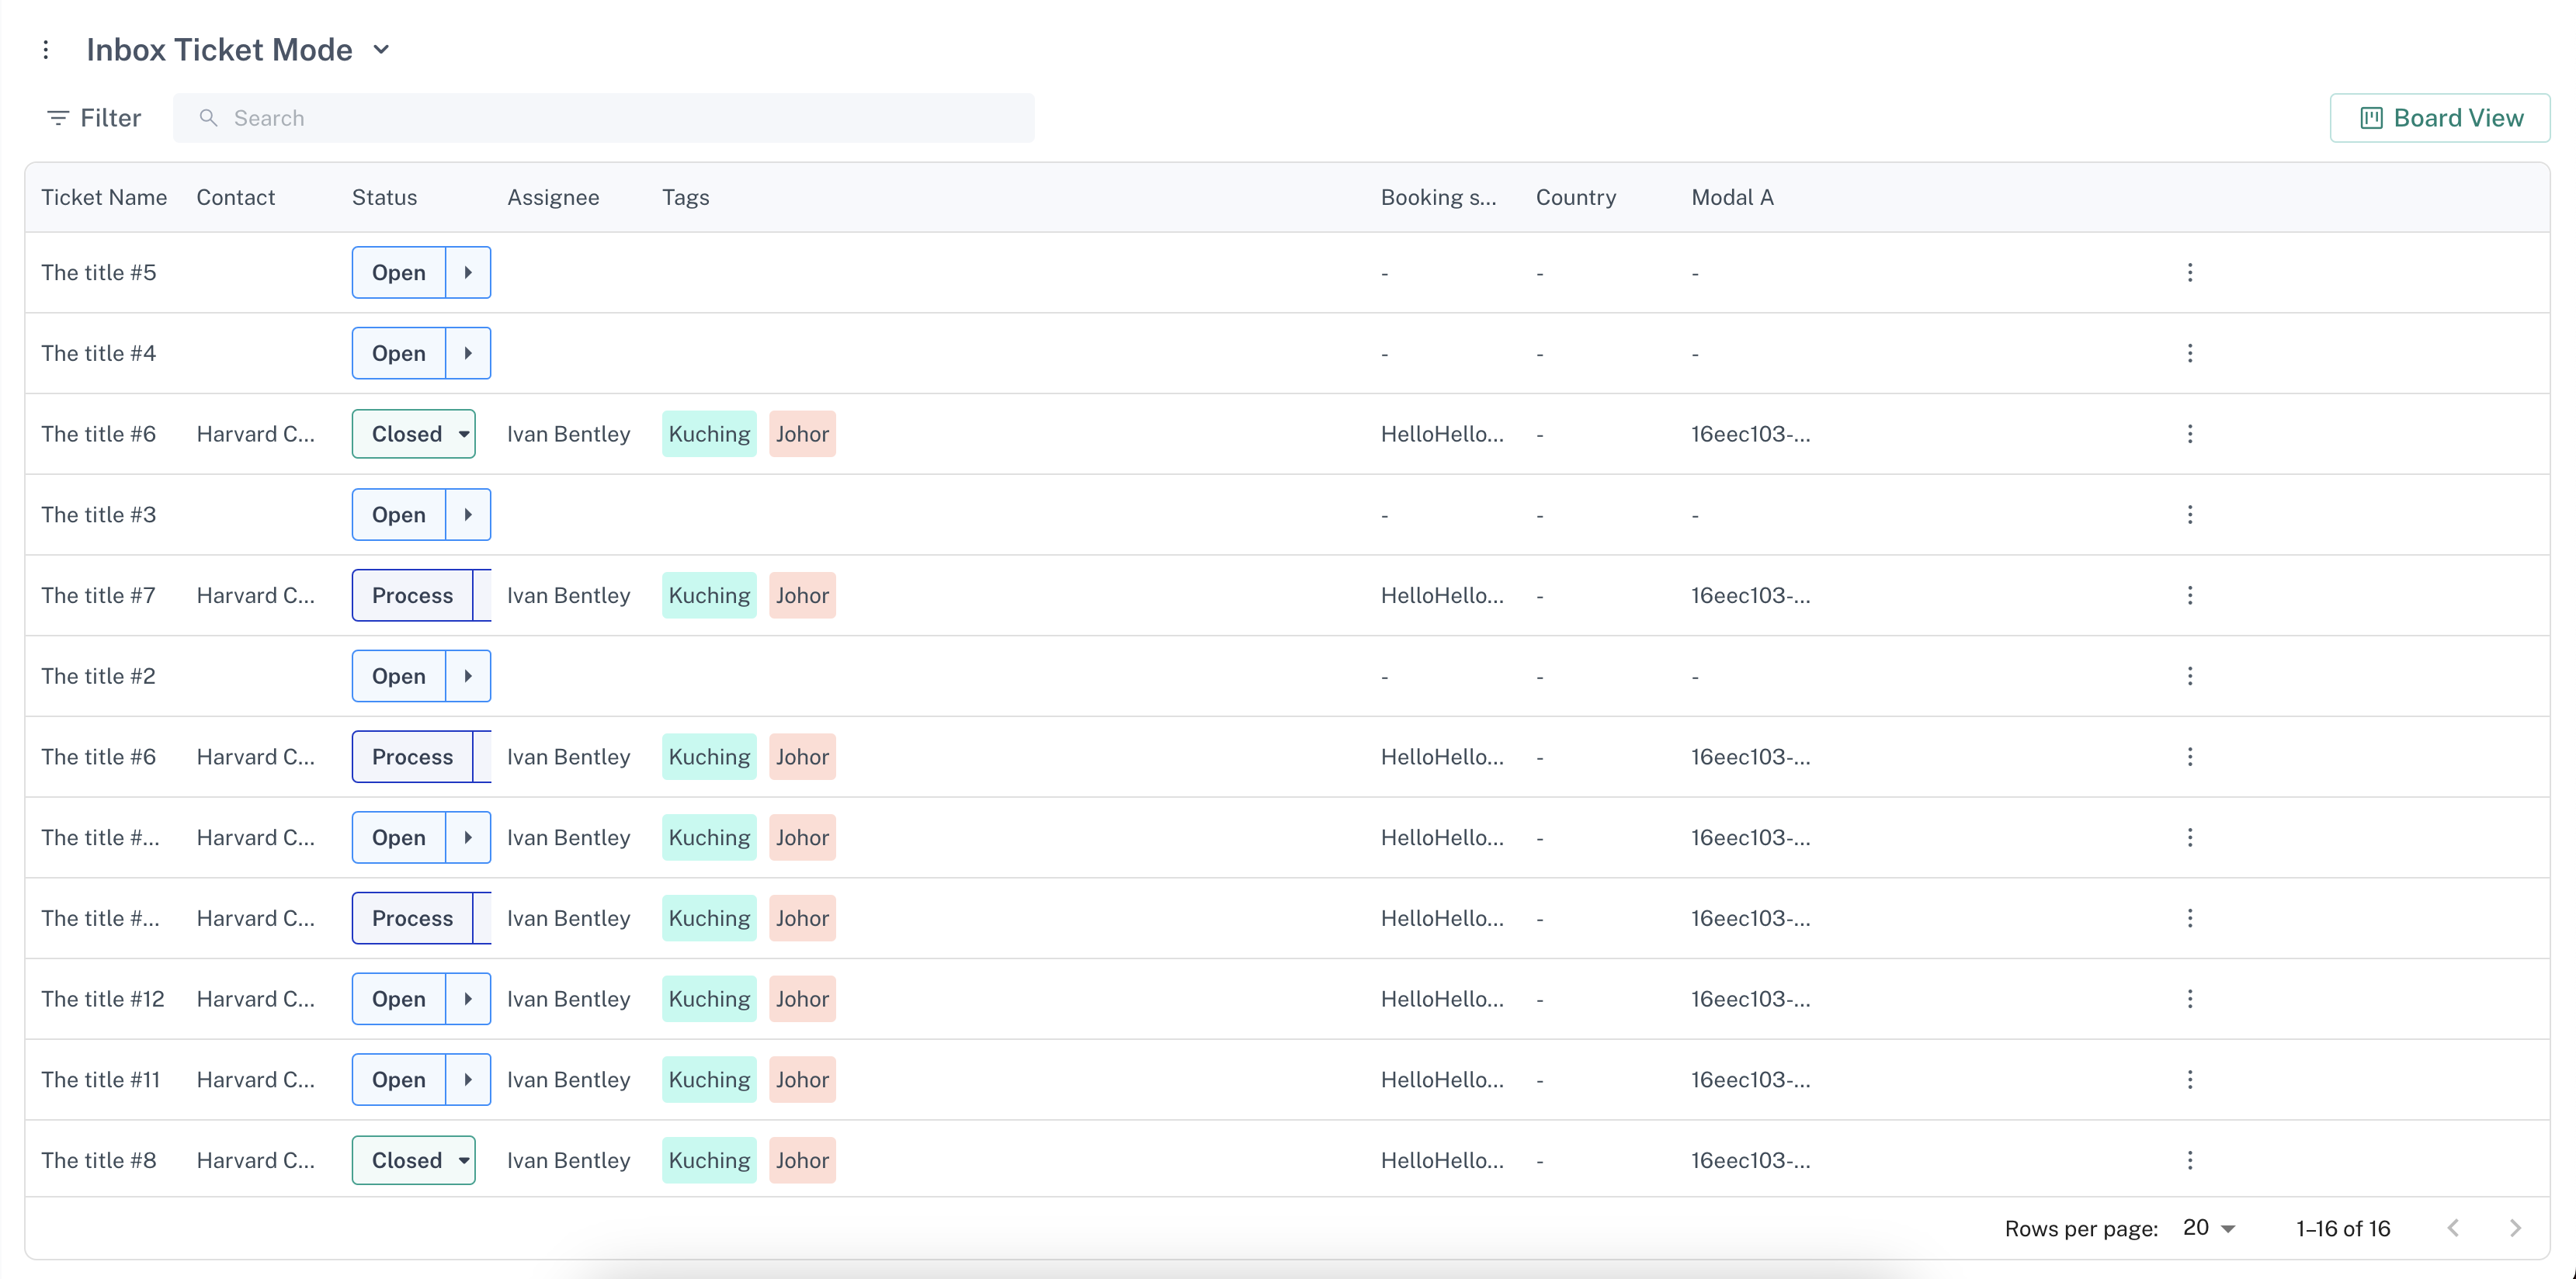Click the three-dot menu beside Inbox Ticket Mode

(x=46, y=50)
